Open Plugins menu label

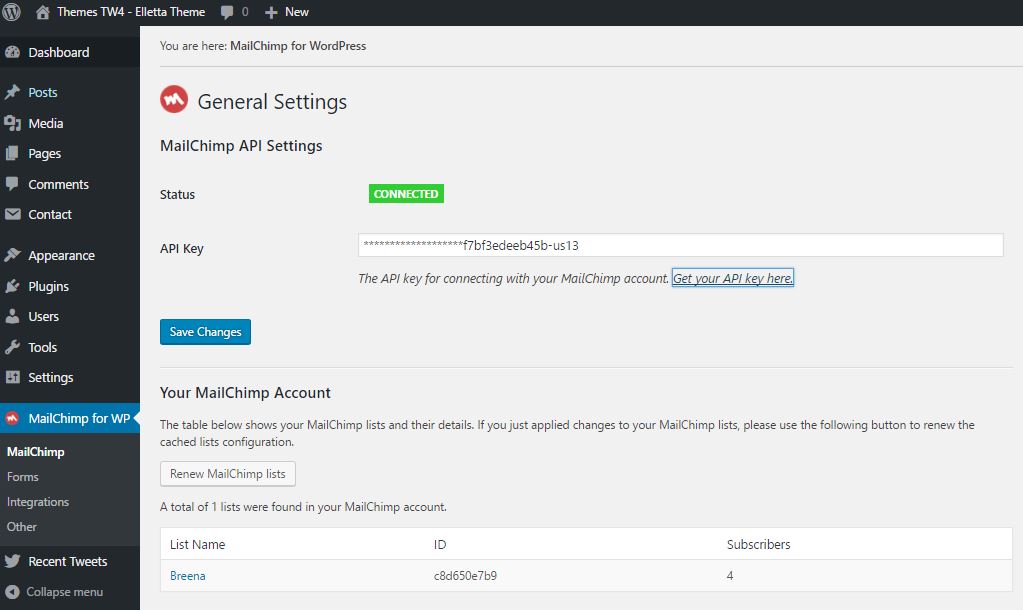48,286
